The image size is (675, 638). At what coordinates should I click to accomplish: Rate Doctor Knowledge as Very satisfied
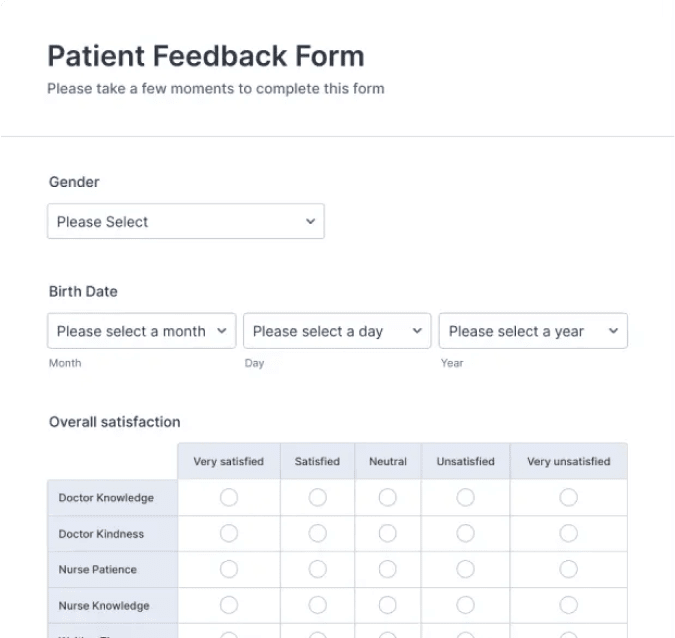[229, 497]
